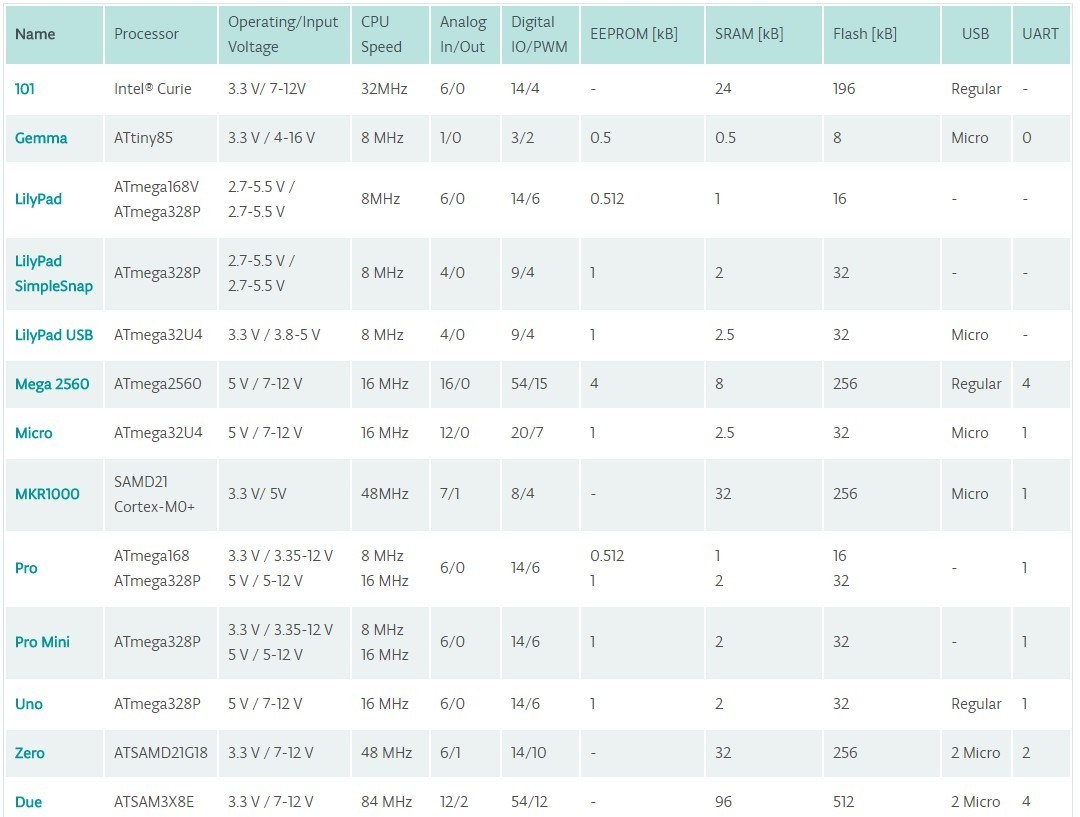
Task: Open the Gemma board link
Action: click(x=41, y=138)
